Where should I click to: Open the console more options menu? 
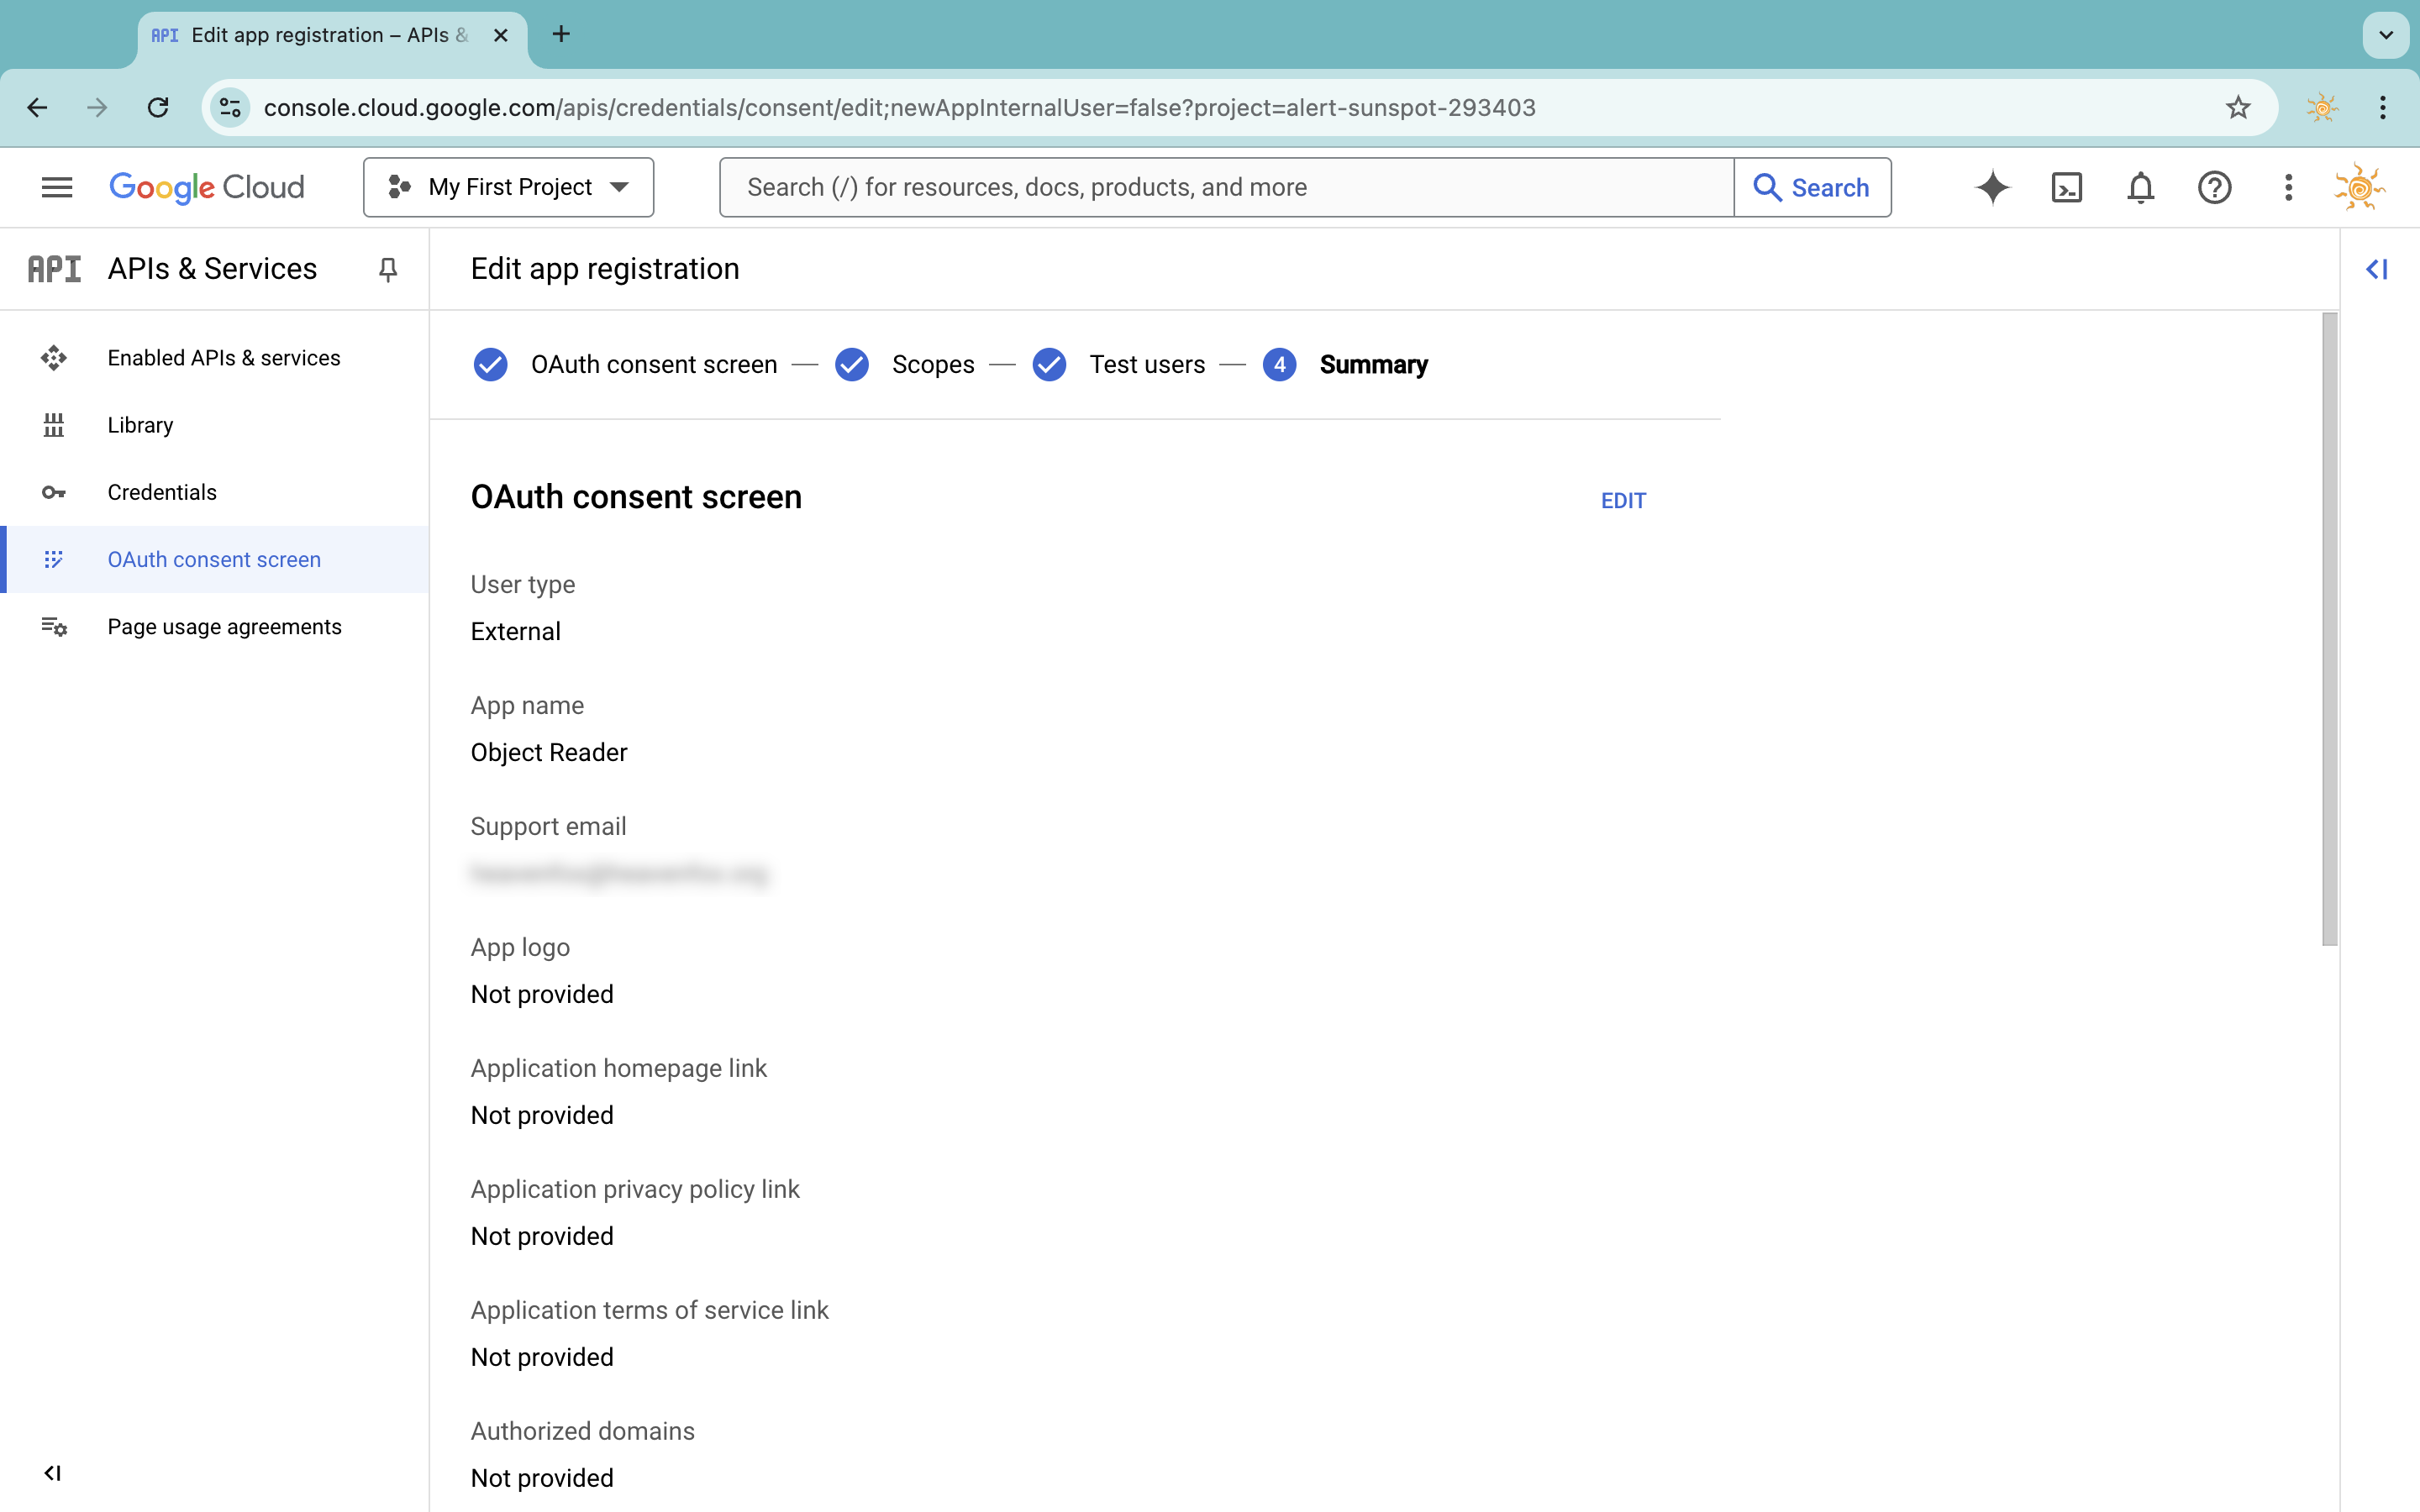point(2287,187)
